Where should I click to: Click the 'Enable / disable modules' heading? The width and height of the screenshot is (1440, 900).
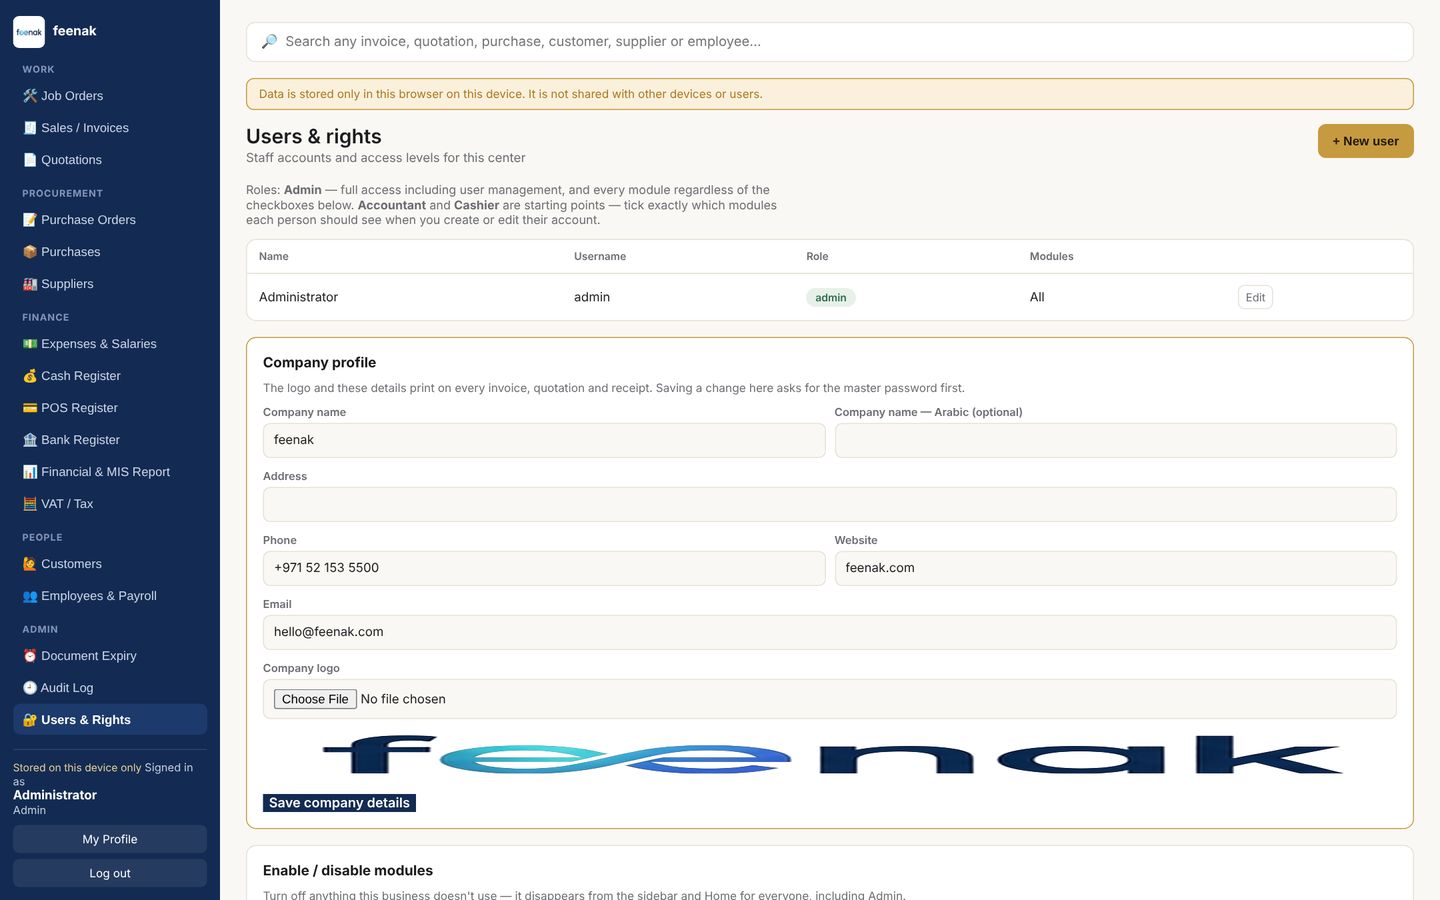point(348,871)
